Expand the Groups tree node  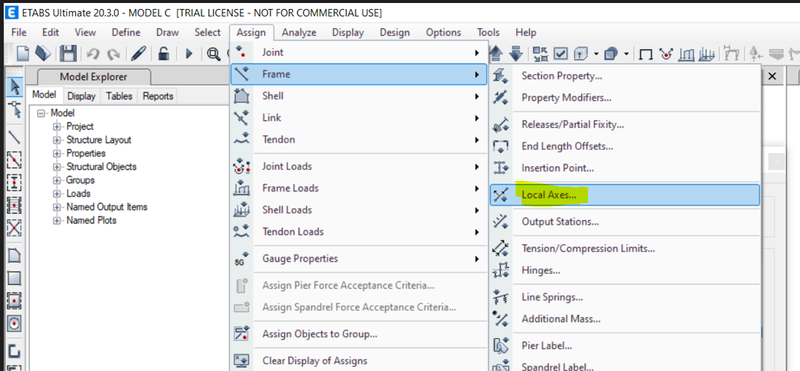tap(57, 180)
